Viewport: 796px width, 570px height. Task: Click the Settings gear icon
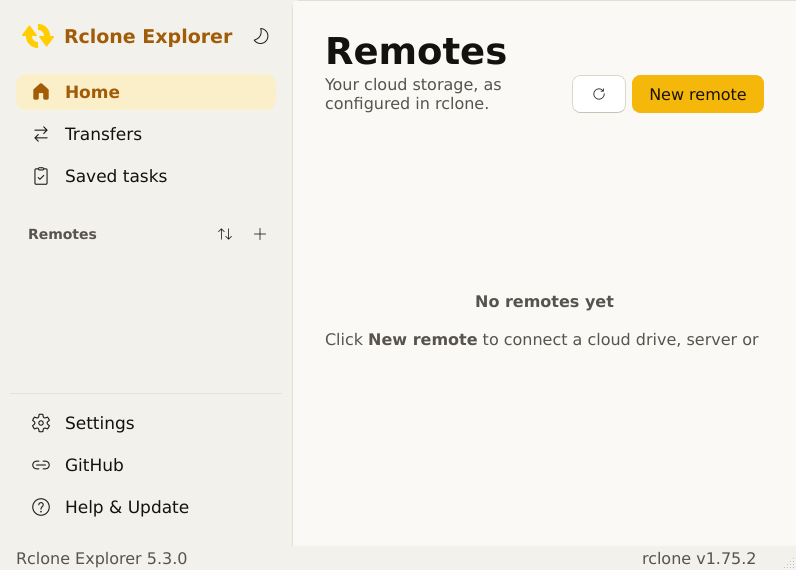(x=41, y=423)
